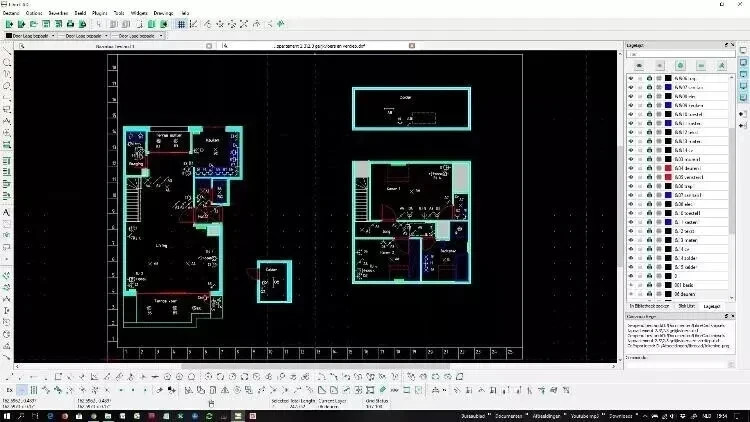
Task: Click the rectangle tool icon in bottom toolbar
Action: (58, 377)
